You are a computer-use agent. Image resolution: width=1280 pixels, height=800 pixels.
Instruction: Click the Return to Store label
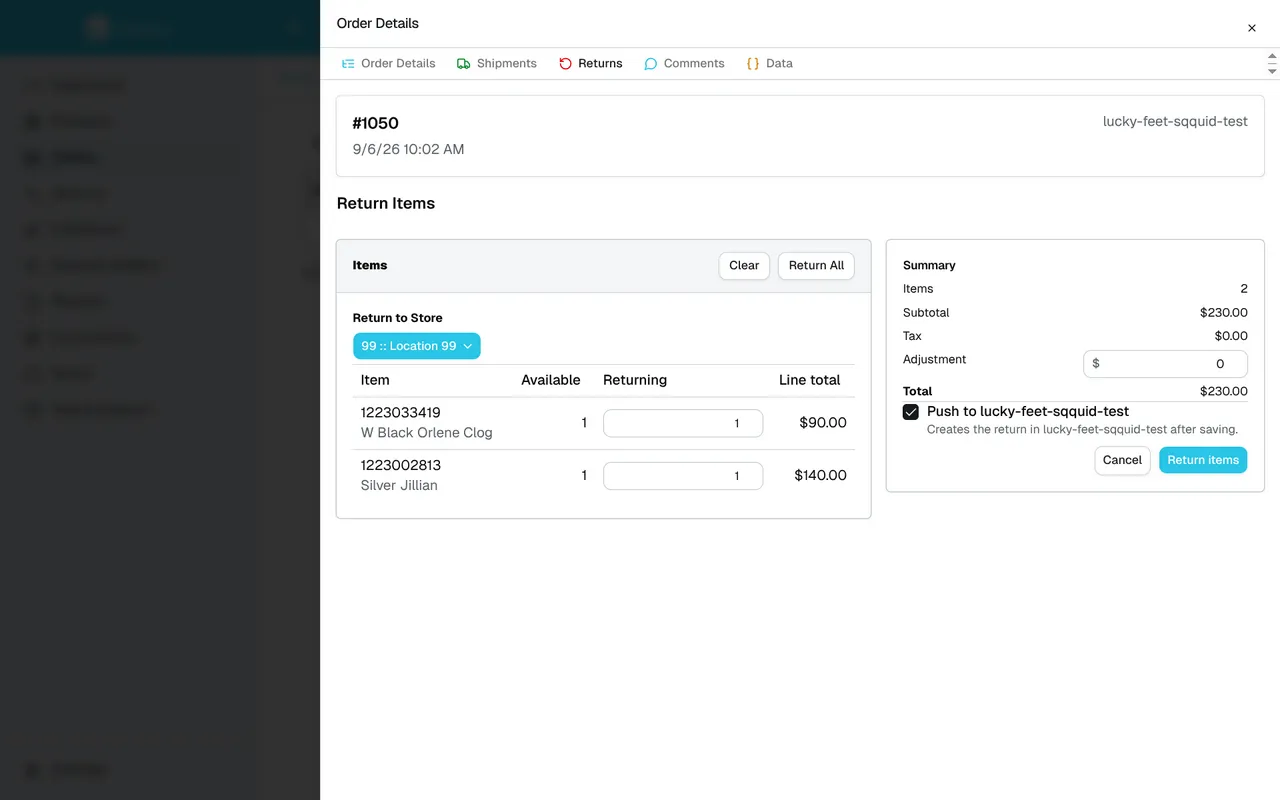pos(398,318)
